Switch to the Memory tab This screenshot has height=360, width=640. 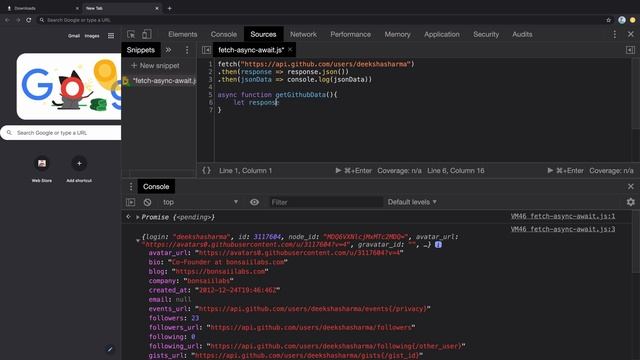397,34
